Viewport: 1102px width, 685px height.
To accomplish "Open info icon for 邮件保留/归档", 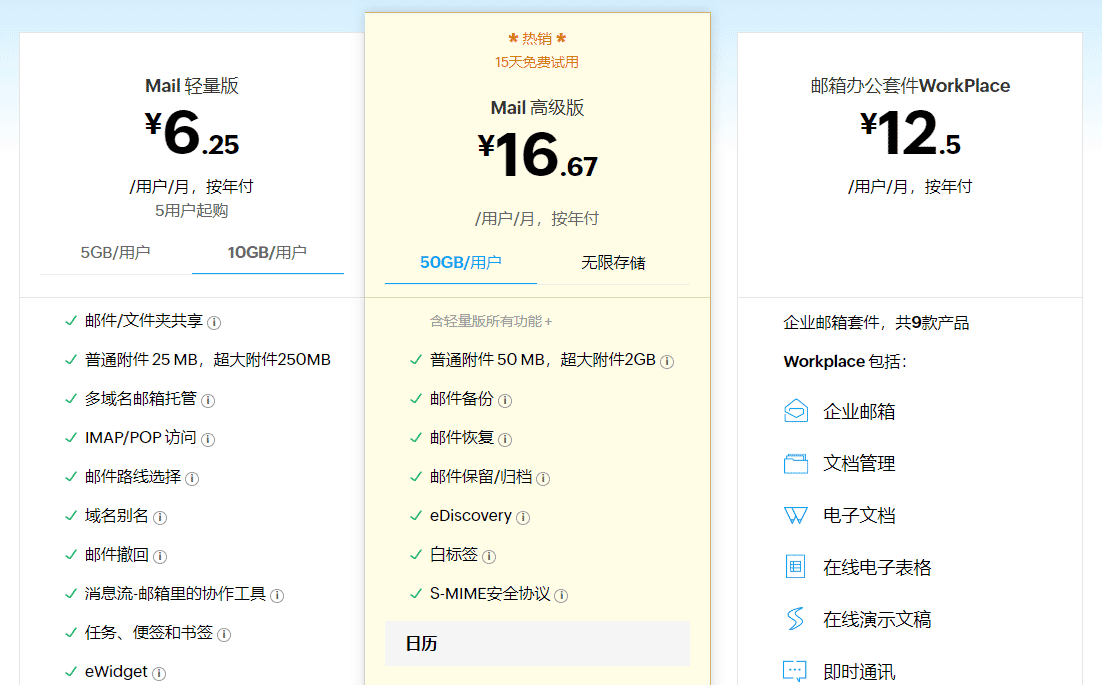I will pyautogui.click(x=543, y=478).
